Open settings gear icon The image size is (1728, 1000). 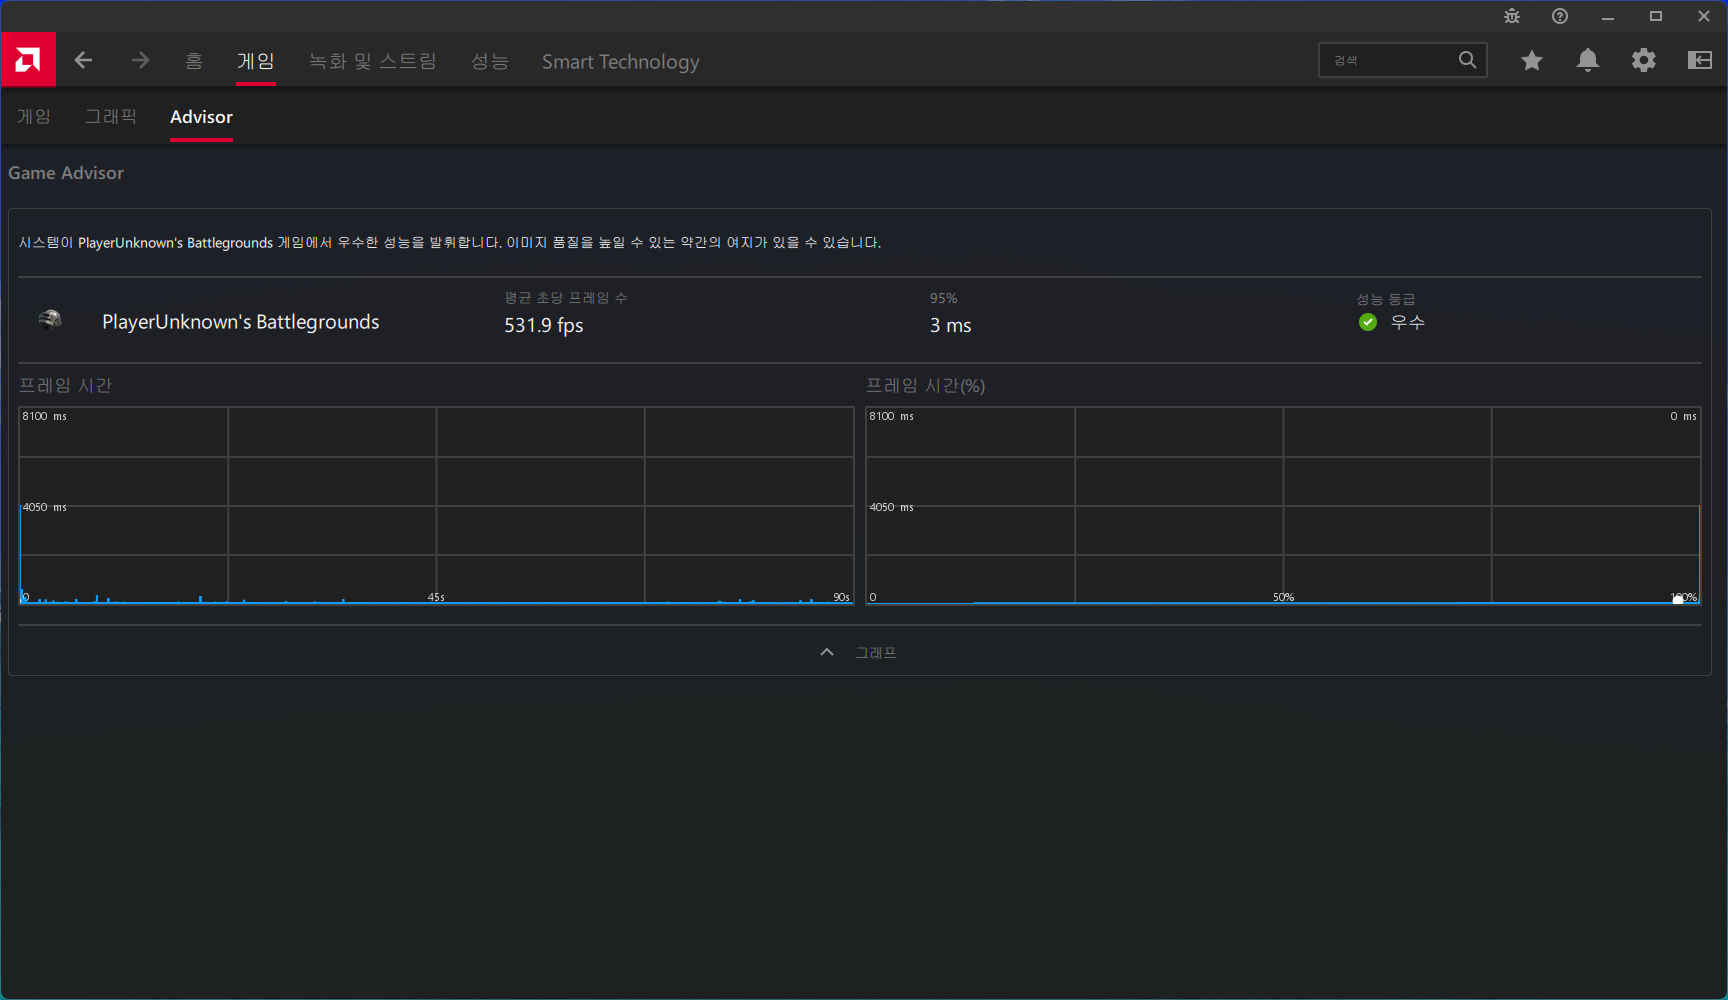[x=1644, y=60]
